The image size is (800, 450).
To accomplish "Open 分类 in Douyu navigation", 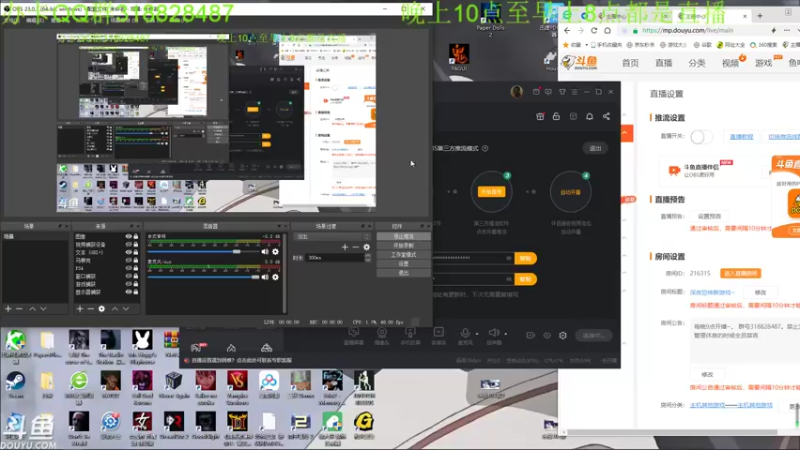I will point(696,63).
